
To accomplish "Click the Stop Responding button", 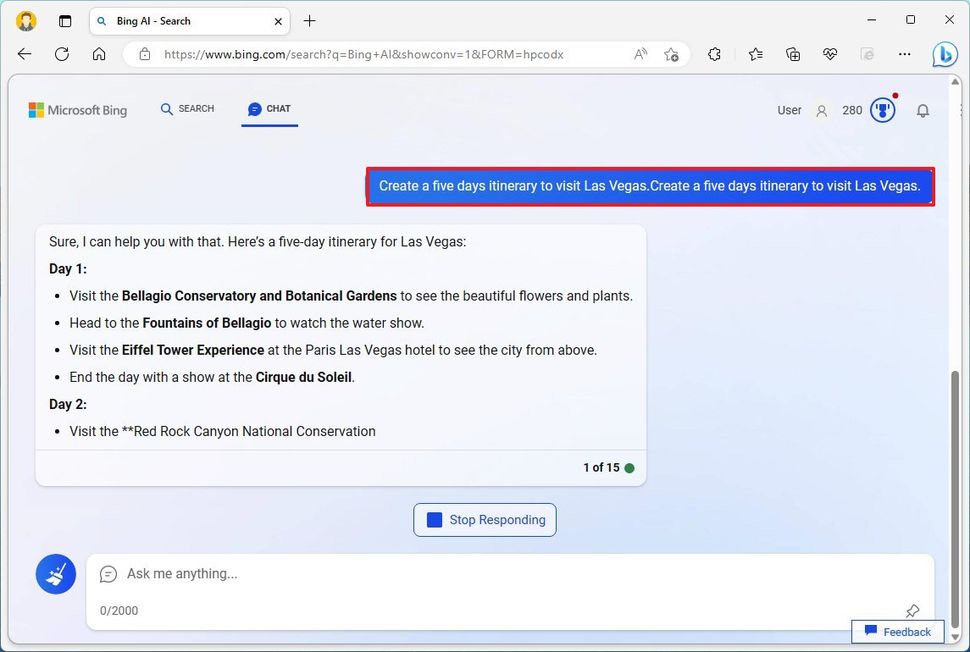I will 485,519.
